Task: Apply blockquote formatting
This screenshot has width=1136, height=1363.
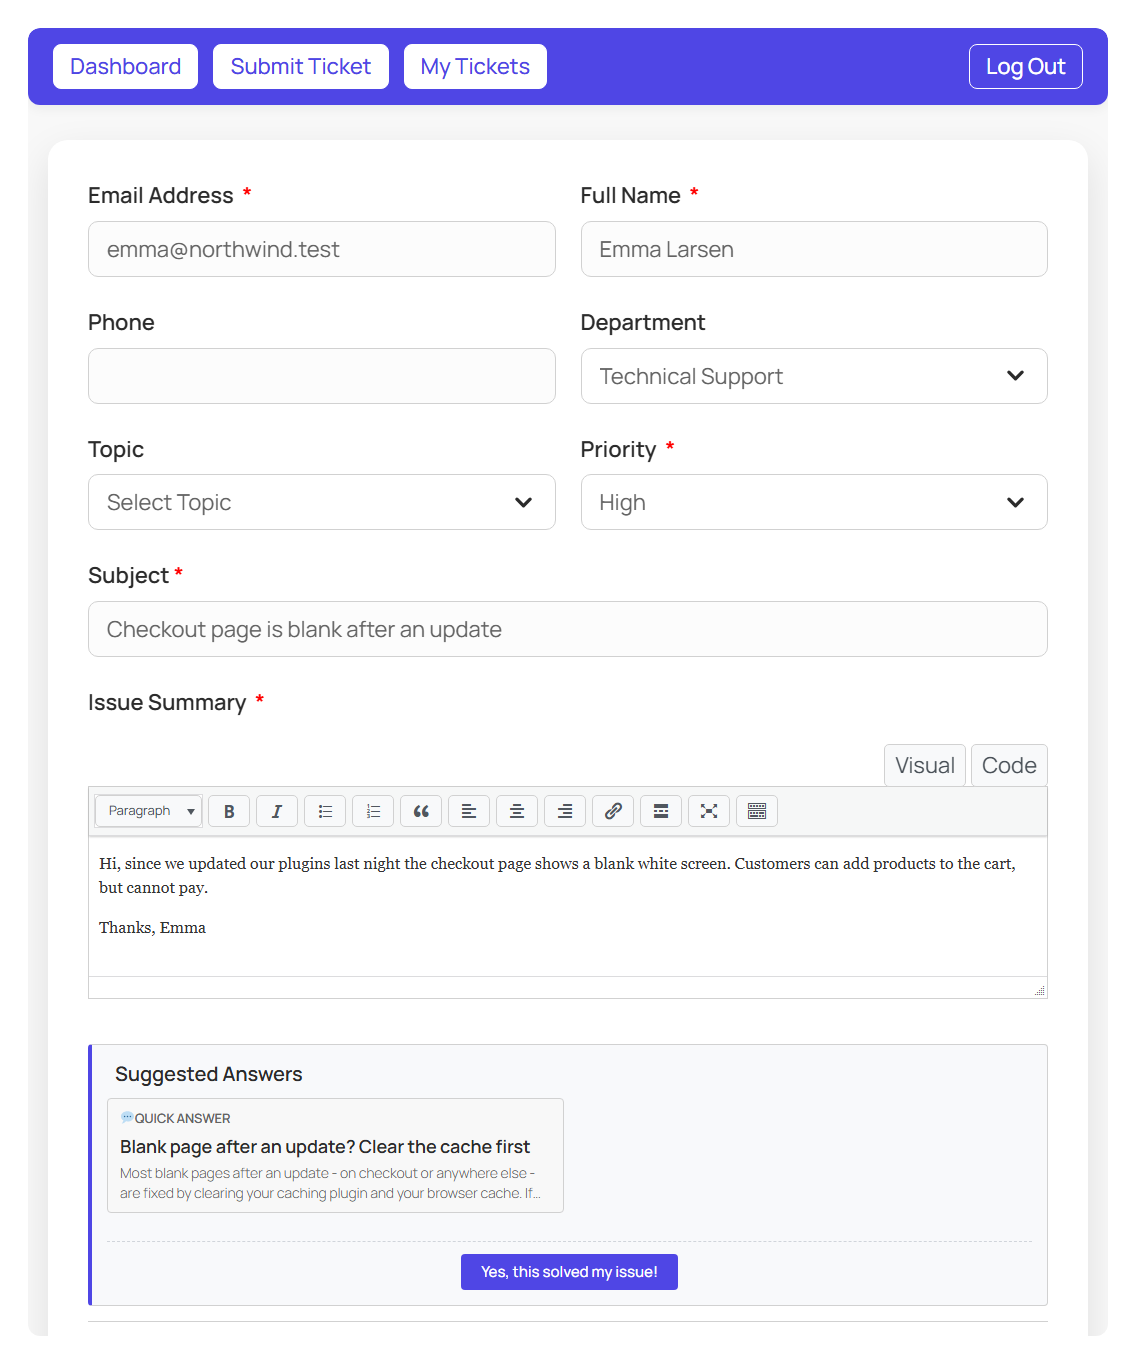Action: (x=421, y=811)
